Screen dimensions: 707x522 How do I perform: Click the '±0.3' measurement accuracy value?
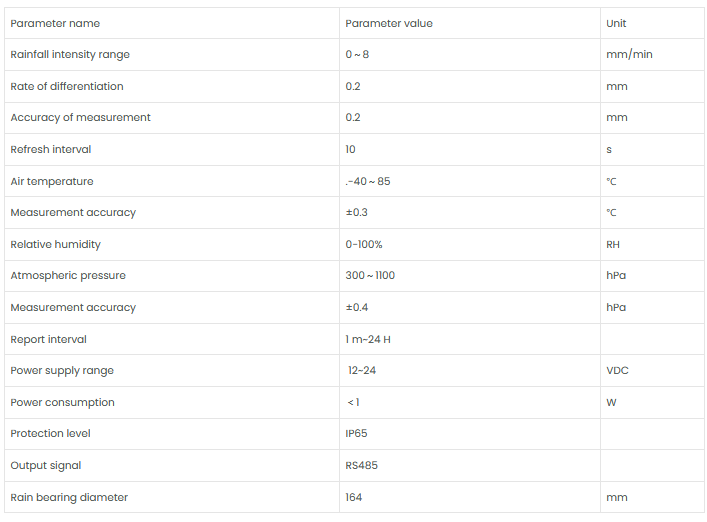356,212
